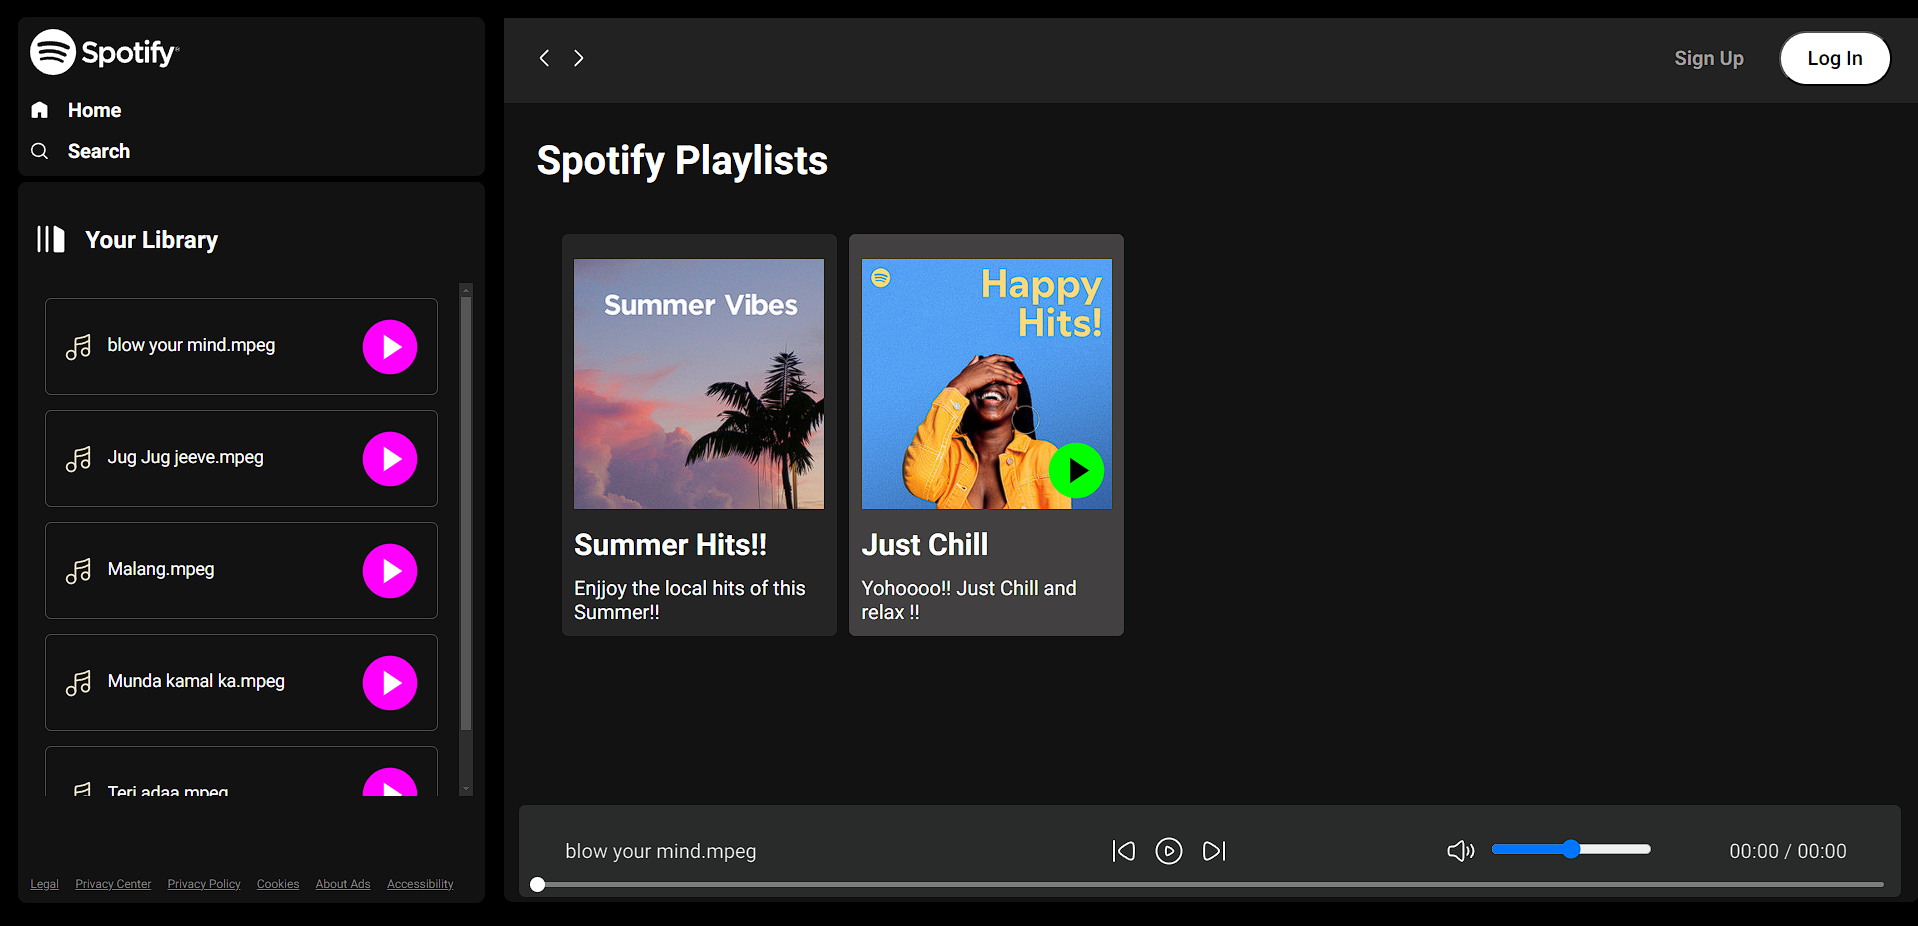
Task: Open Your Library heading
Action: click(x=151, y=240)
